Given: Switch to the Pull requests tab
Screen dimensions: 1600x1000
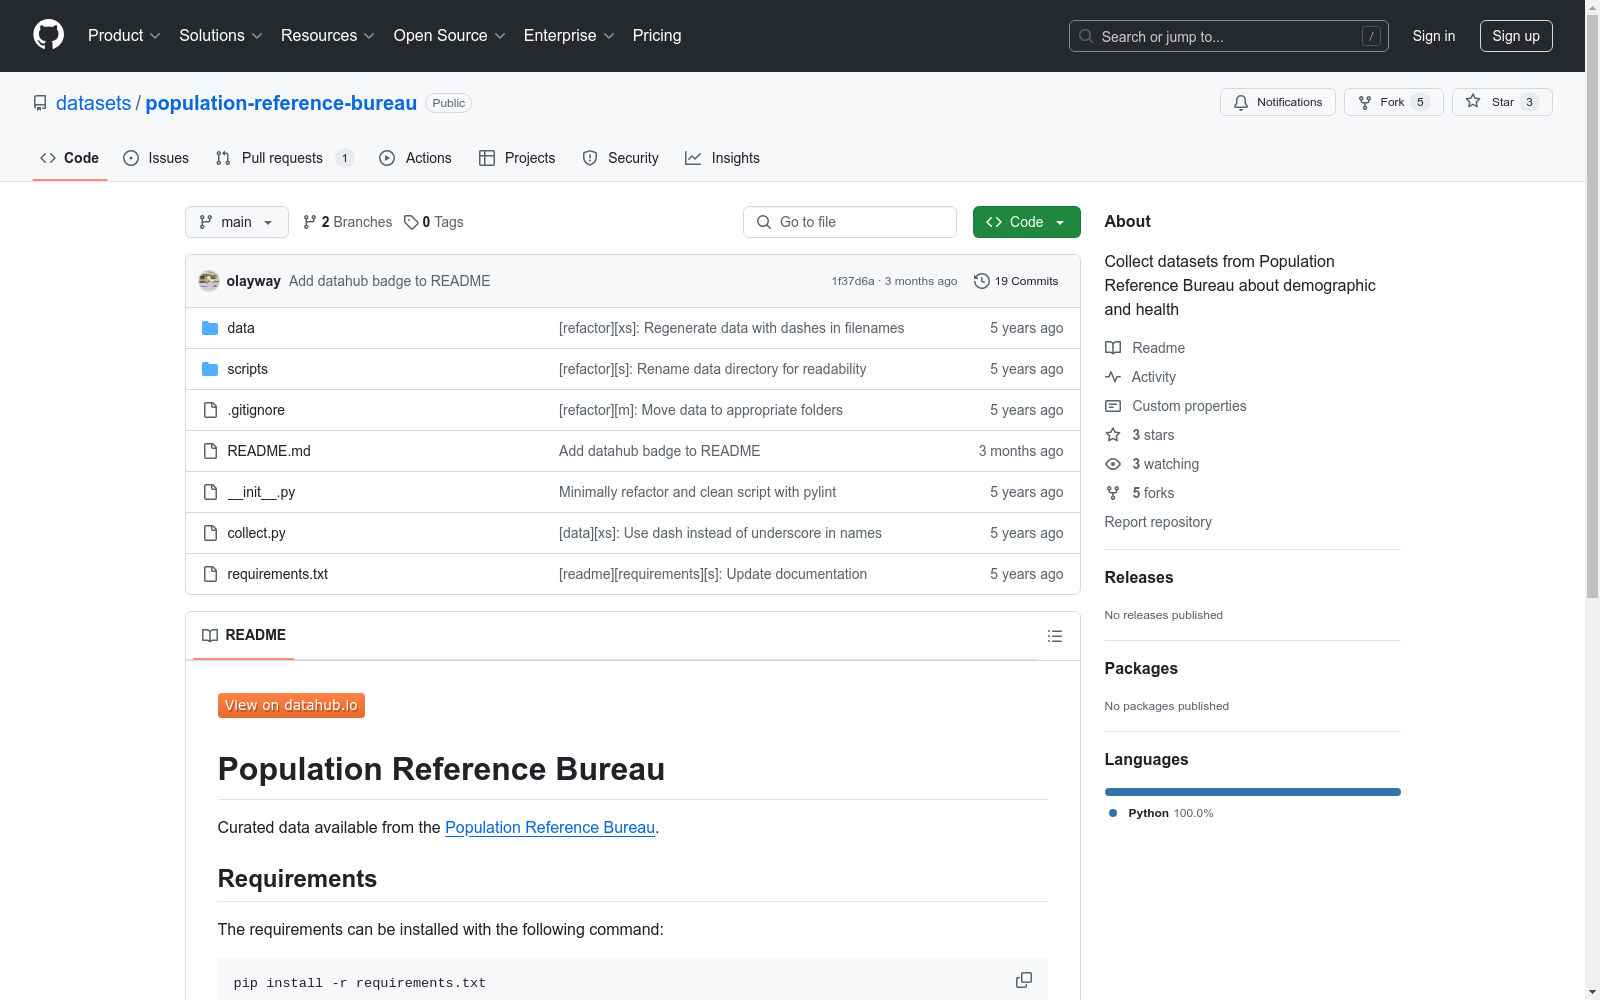Looking at the screenshot, I should point(284,158).
